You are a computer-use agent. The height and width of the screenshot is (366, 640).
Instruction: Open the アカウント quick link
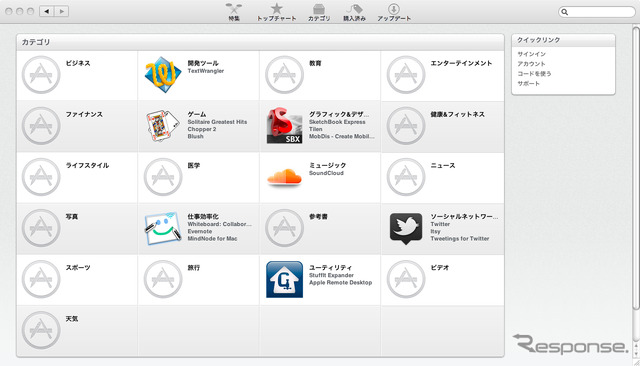(531, 64)
